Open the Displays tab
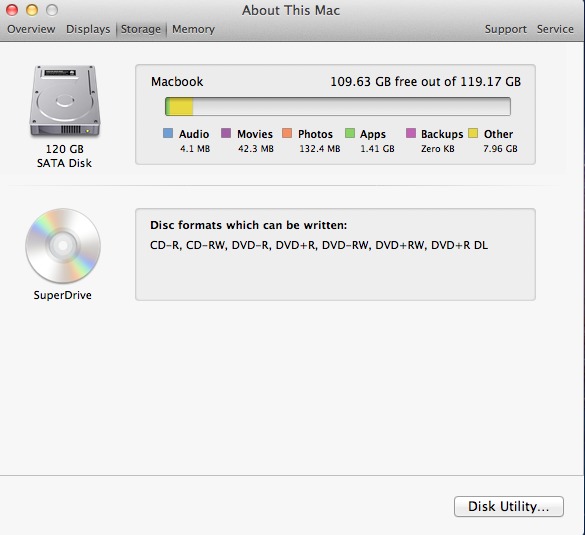This screenshot has height=535, width=585. pyautogui.click(x=88, y=29)
